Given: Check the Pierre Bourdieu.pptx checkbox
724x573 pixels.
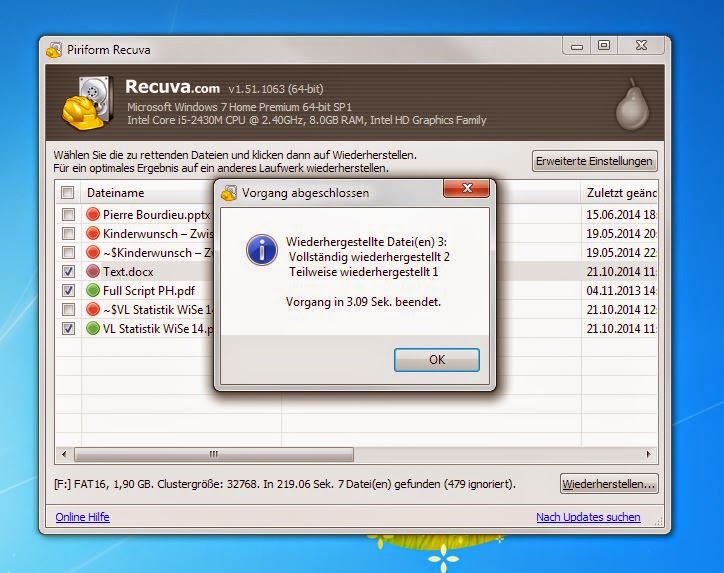Looking at the screenshot, I should click(x=68, y=214).
